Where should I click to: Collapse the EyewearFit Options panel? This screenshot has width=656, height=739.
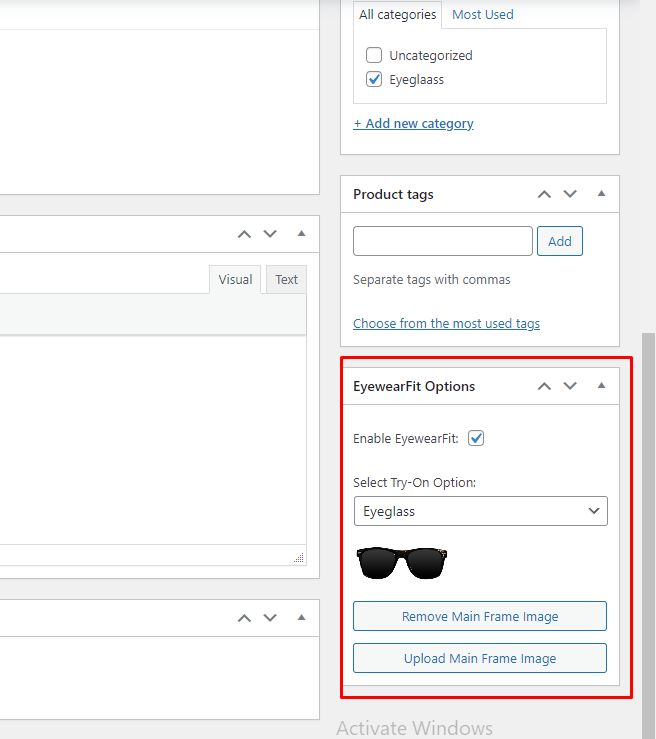pyautogui.click(x=601, y=386)
